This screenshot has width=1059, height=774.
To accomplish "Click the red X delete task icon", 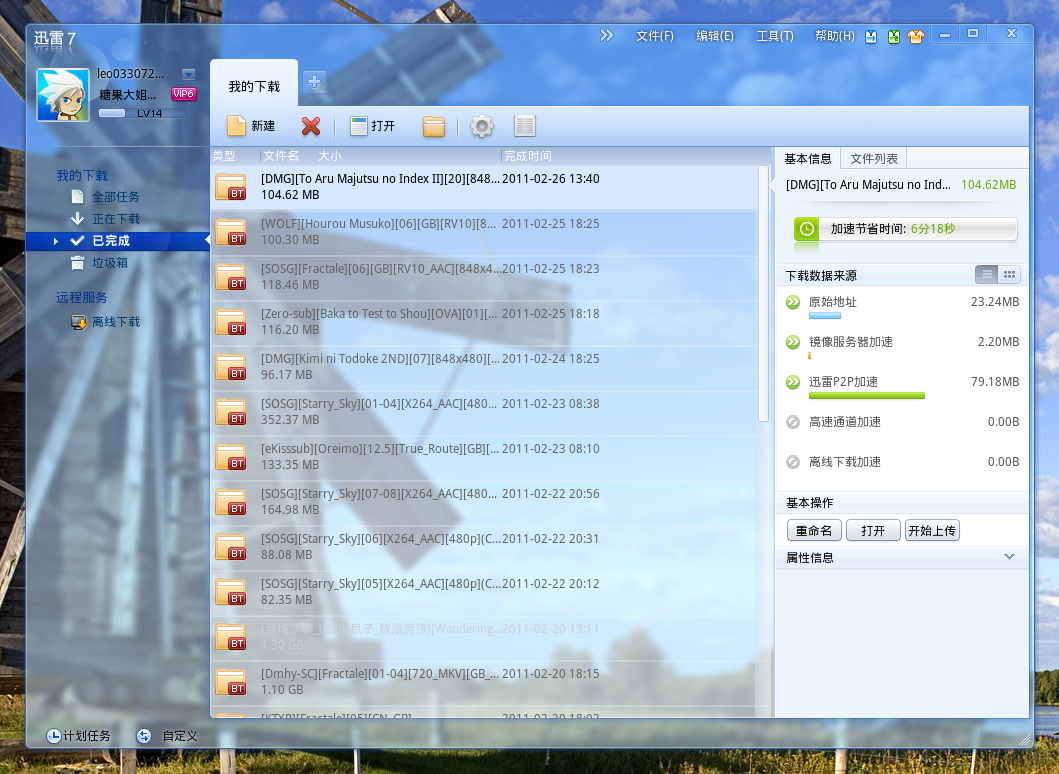I will tap(311, 126).
